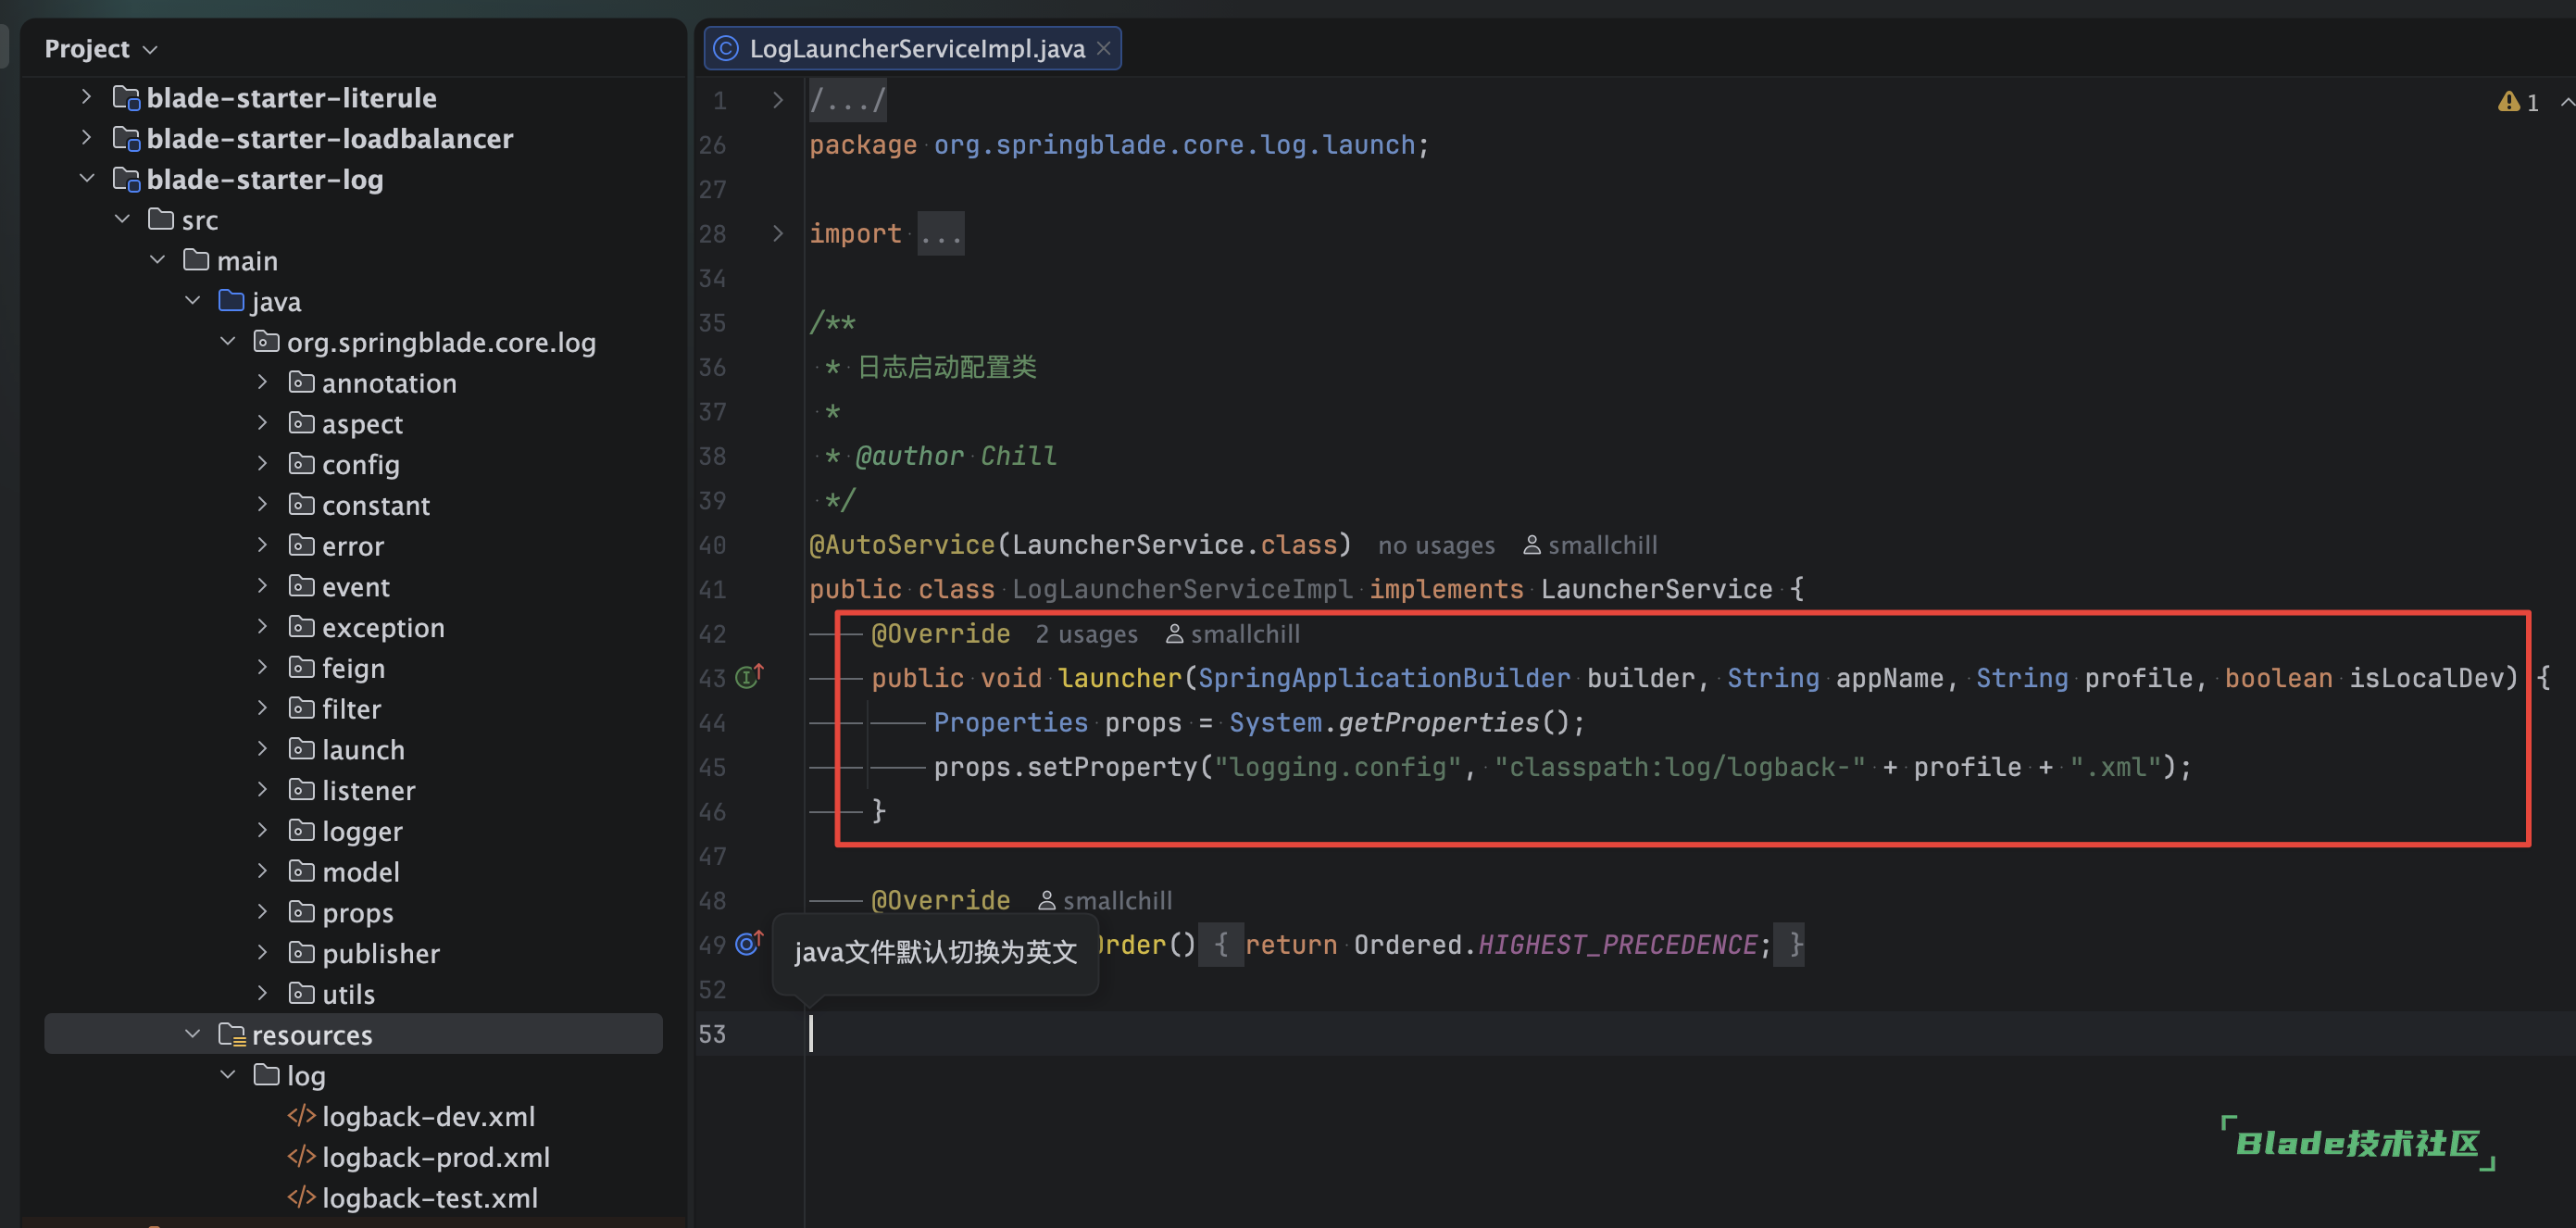This screenshot has width=2576, height=1228.
Task: Expand the launch package
Action: (262, 748)
